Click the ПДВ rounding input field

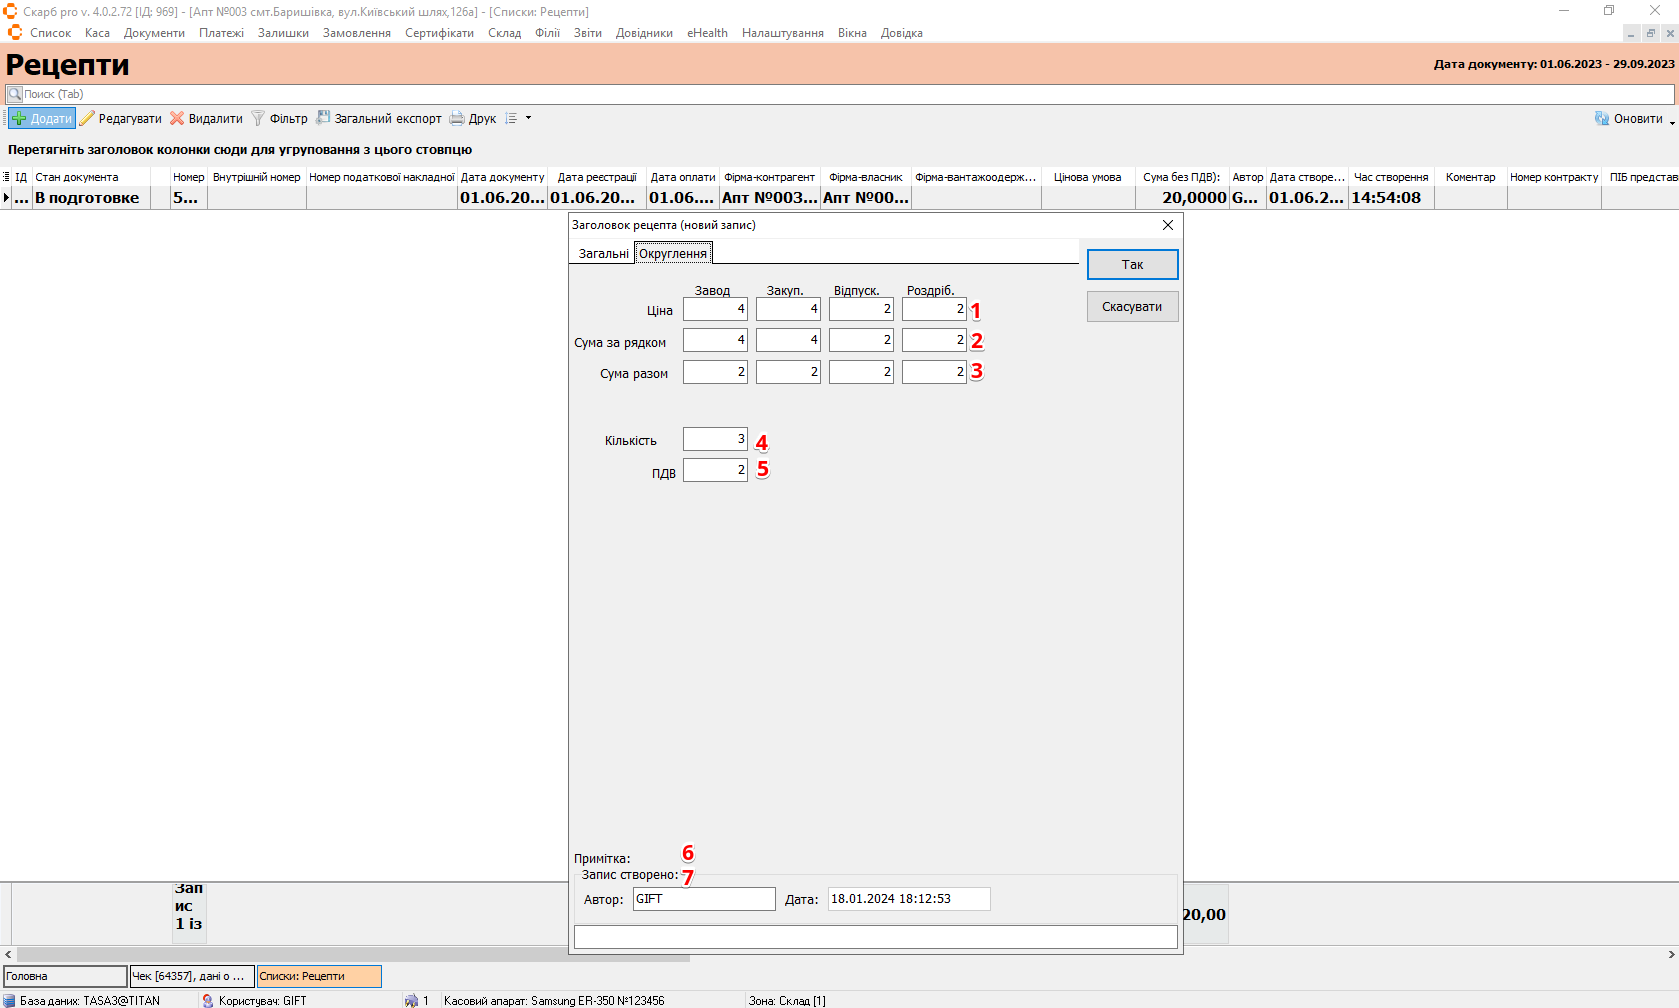point(715,470)
